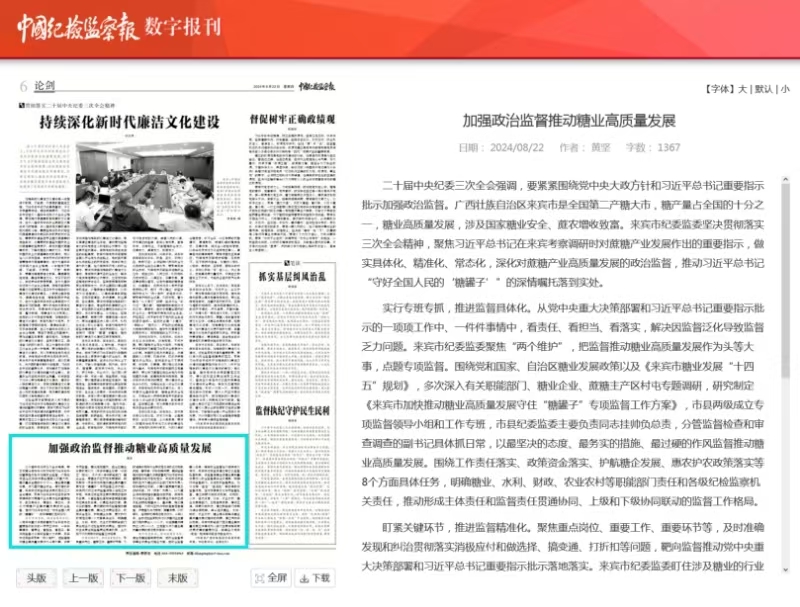Click the scrollbar up arrow
The width and height of the screenshot is (800, 607).
[785, 180]
